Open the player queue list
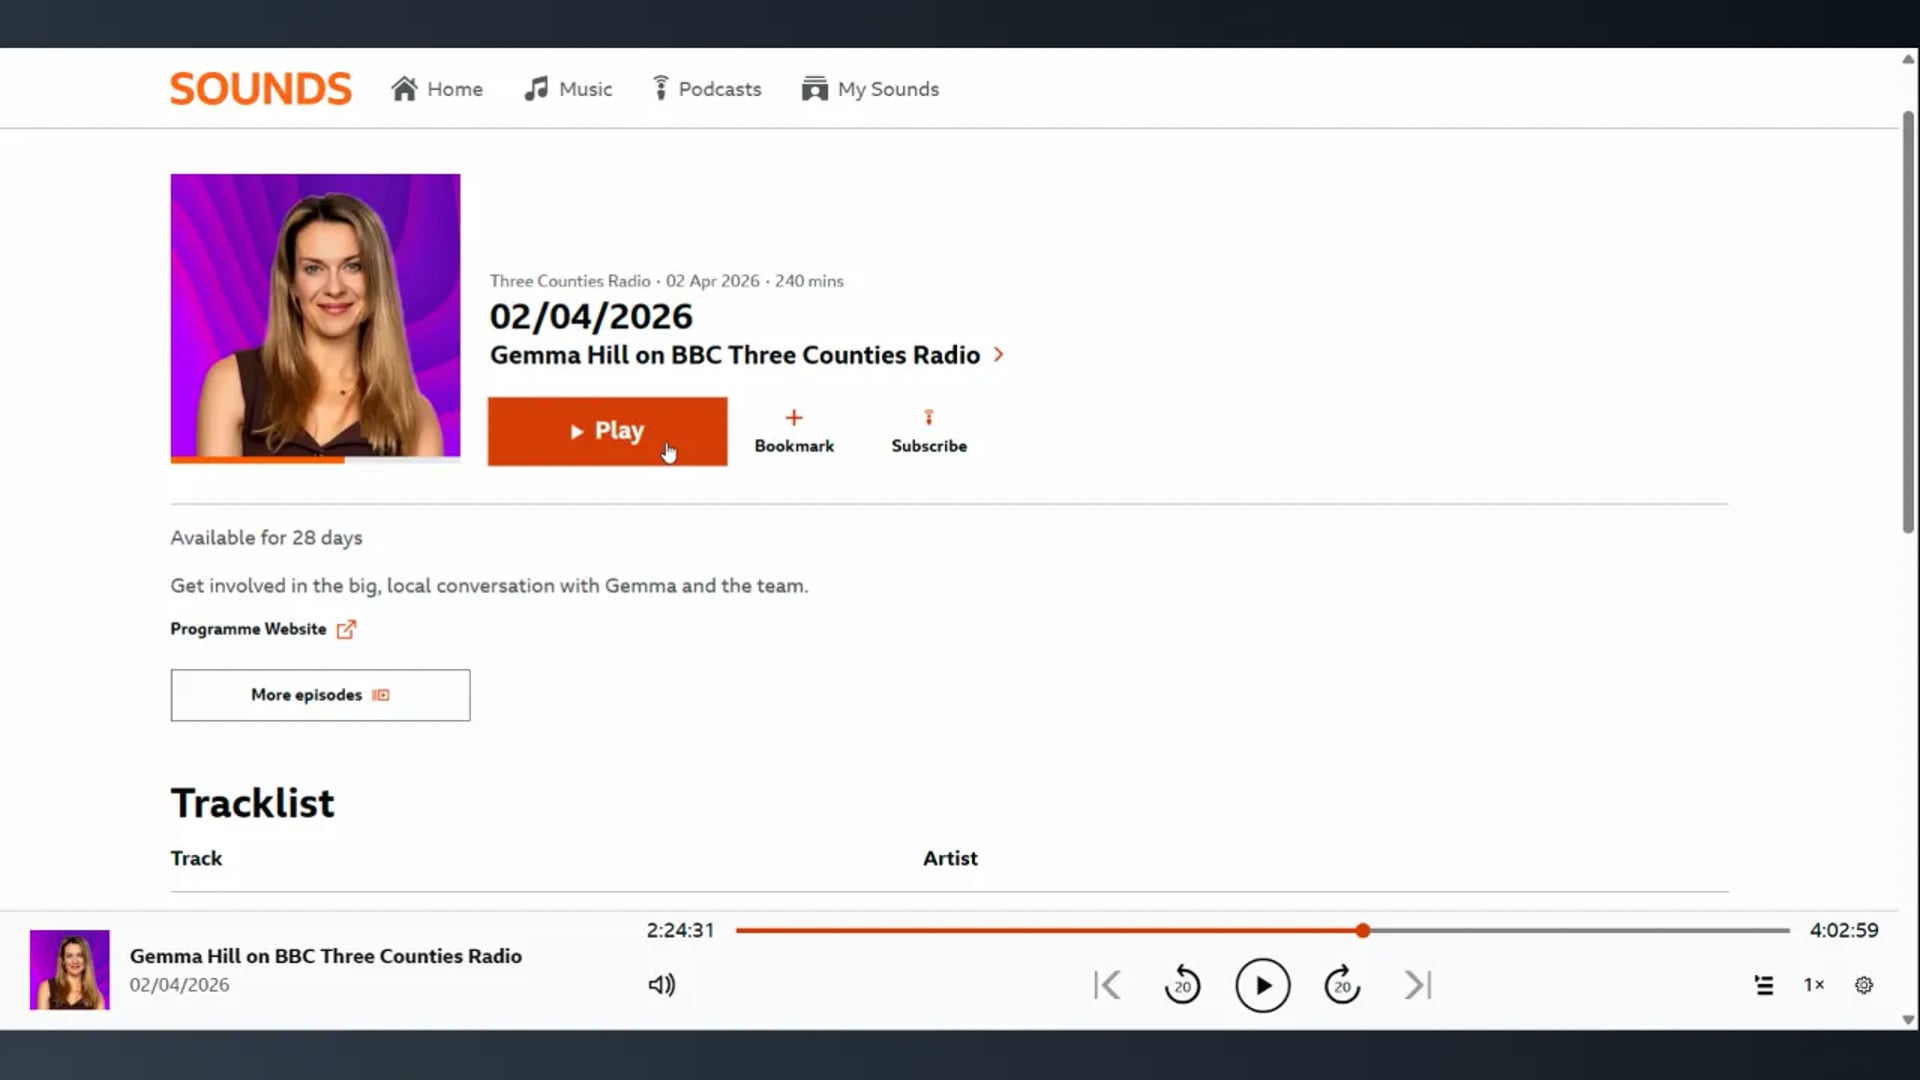 (1764, 984)
